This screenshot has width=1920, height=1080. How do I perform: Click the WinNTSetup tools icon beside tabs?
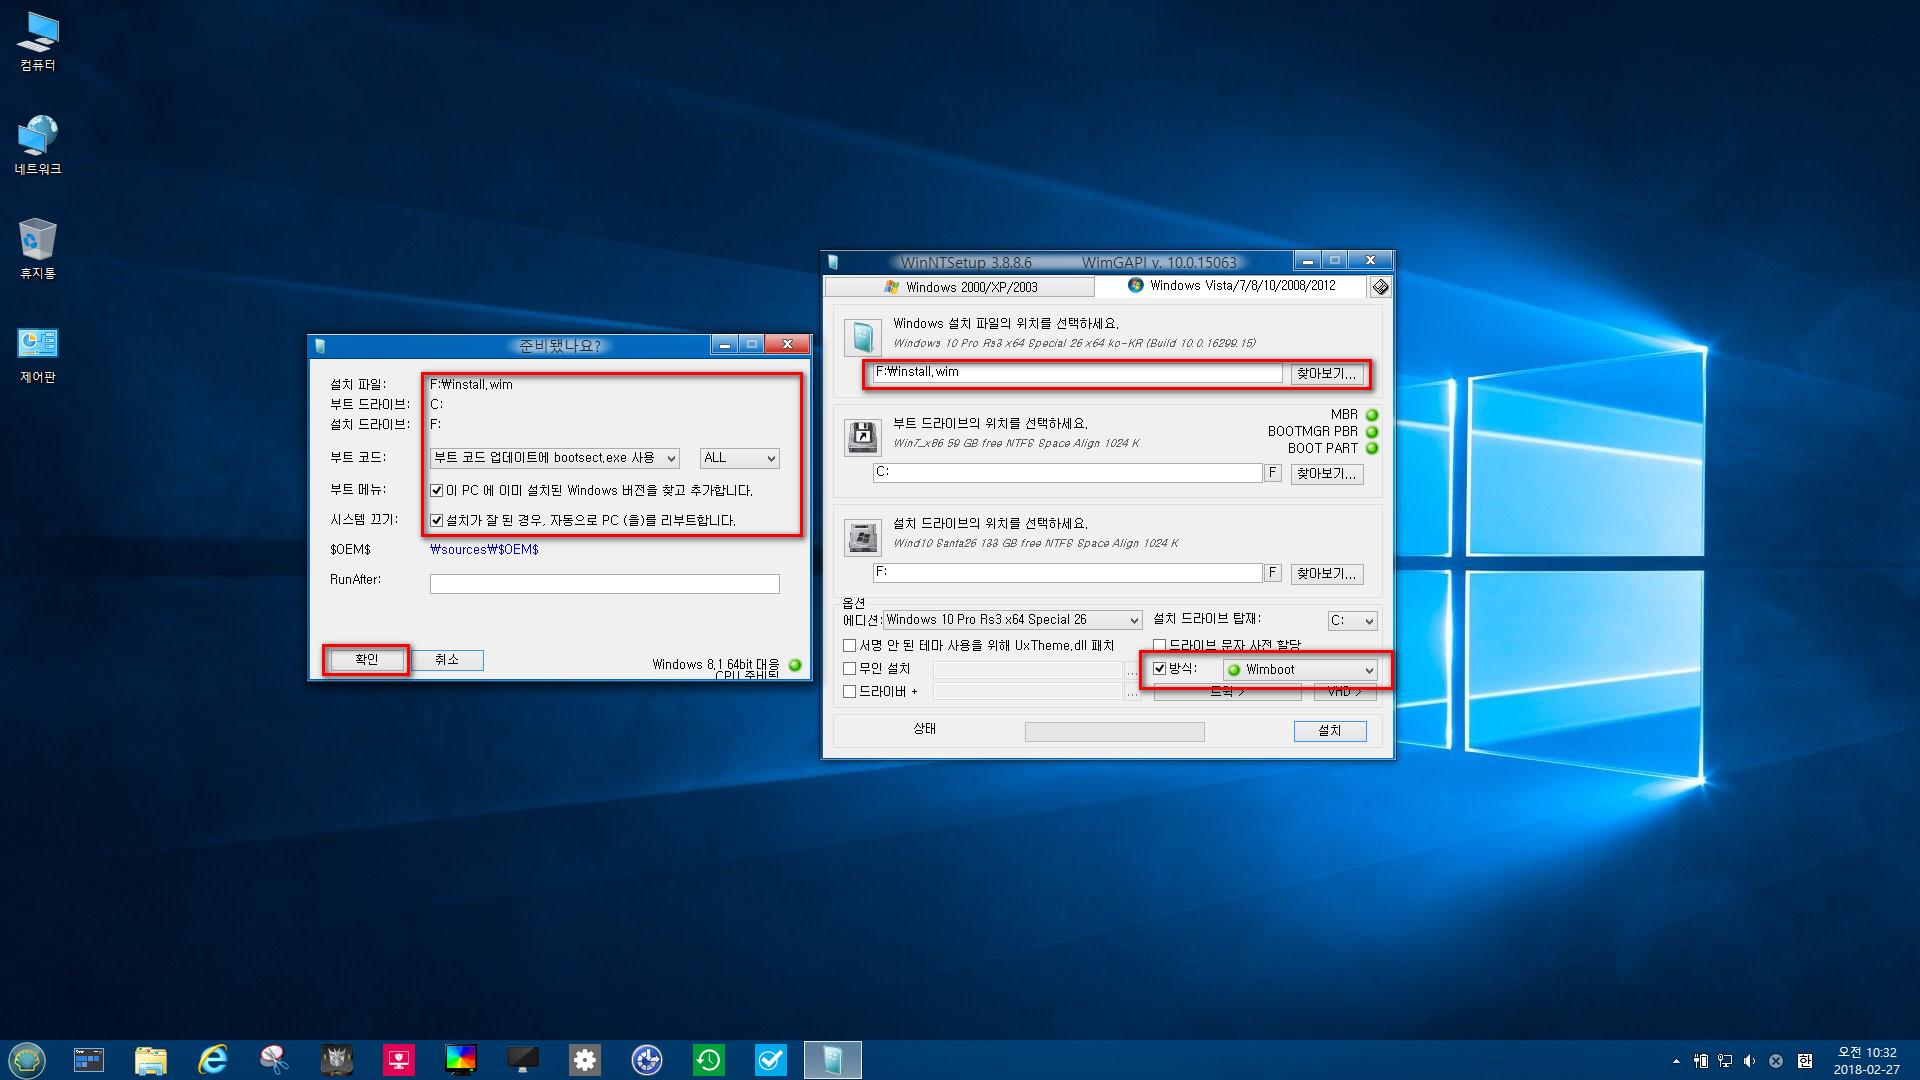tap(1380, 287)
